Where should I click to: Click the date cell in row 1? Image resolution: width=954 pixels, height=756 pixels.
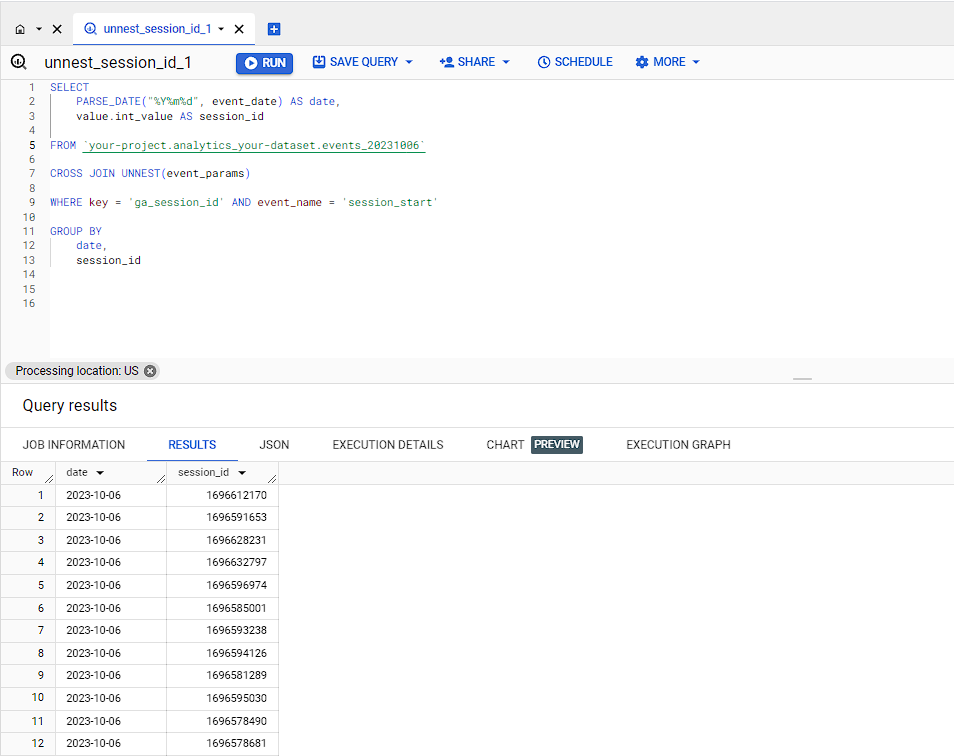click(111, 495)
